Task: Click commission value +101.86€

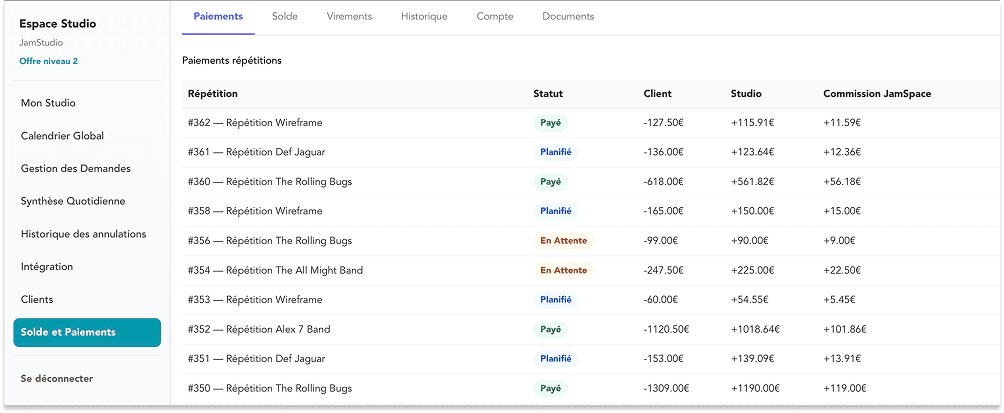Action: click(x=845, y=329)
